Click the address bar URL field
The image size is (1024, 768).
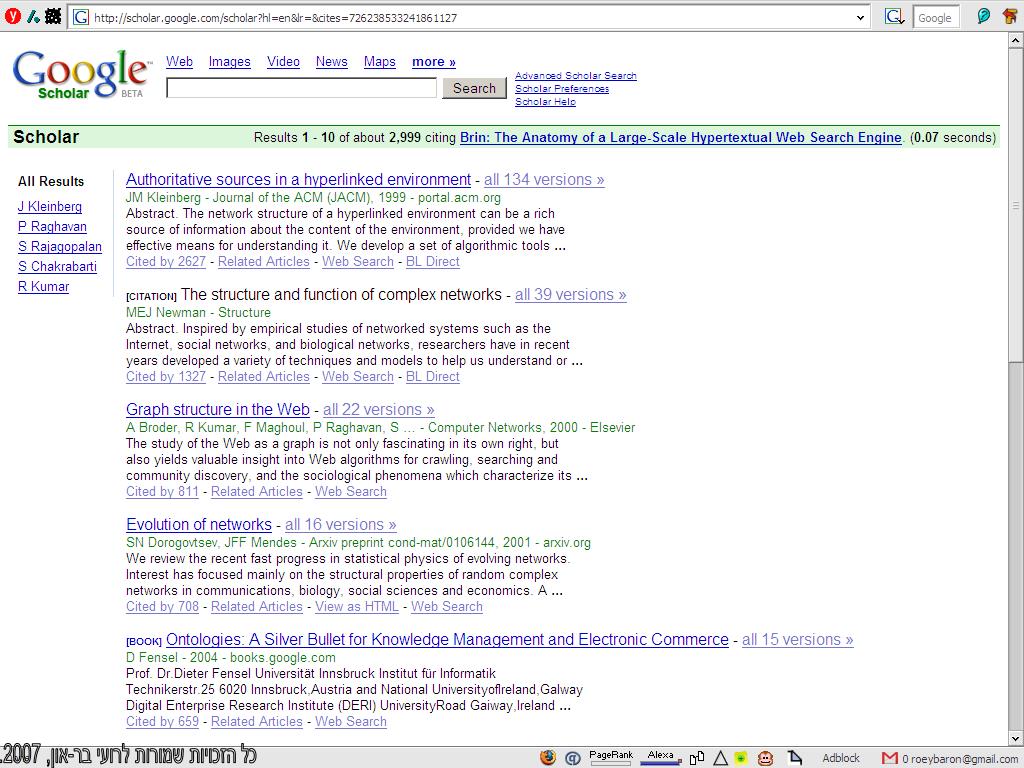click(x=470, y=18)
